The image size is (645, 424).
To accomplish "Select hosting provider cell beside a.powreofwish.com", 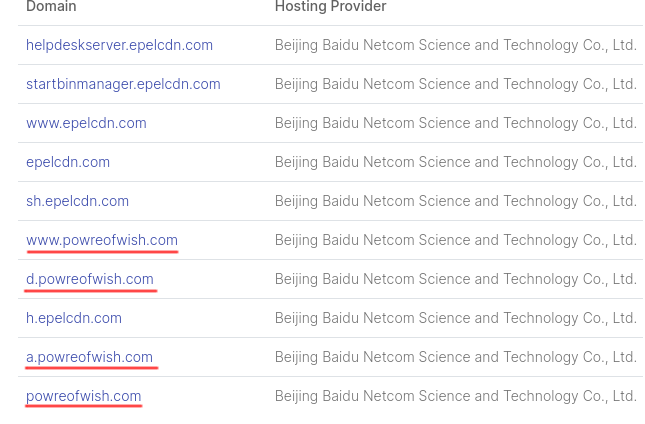I will (455, 357).
